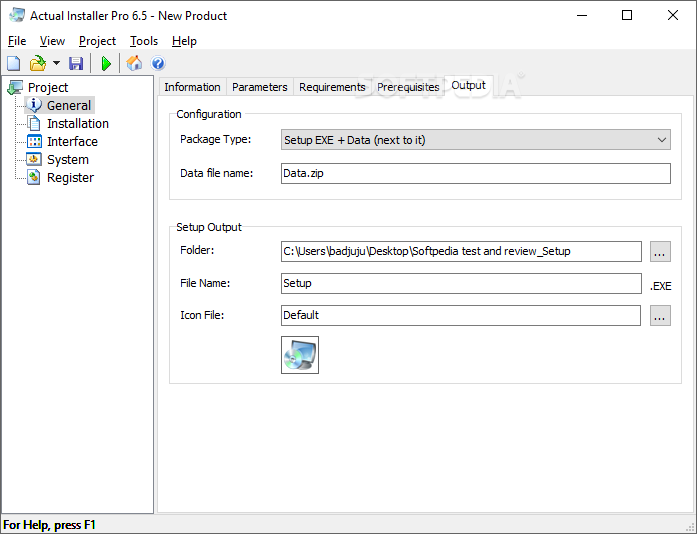Click the Home page house icon
The height and width of the screenshot is (534, 697).
click(x=134, y=64)
